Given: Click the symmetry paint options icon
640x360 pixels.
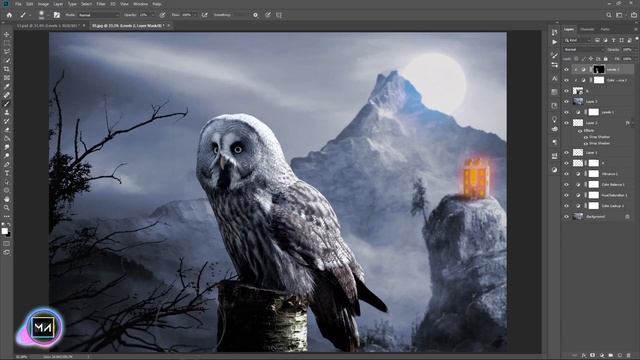Looking at the screenshot, I should pos(279,15).
